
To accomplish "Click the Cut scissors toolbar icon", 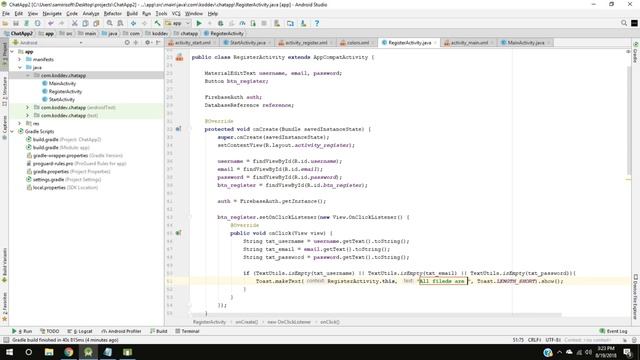I will 74,23.
